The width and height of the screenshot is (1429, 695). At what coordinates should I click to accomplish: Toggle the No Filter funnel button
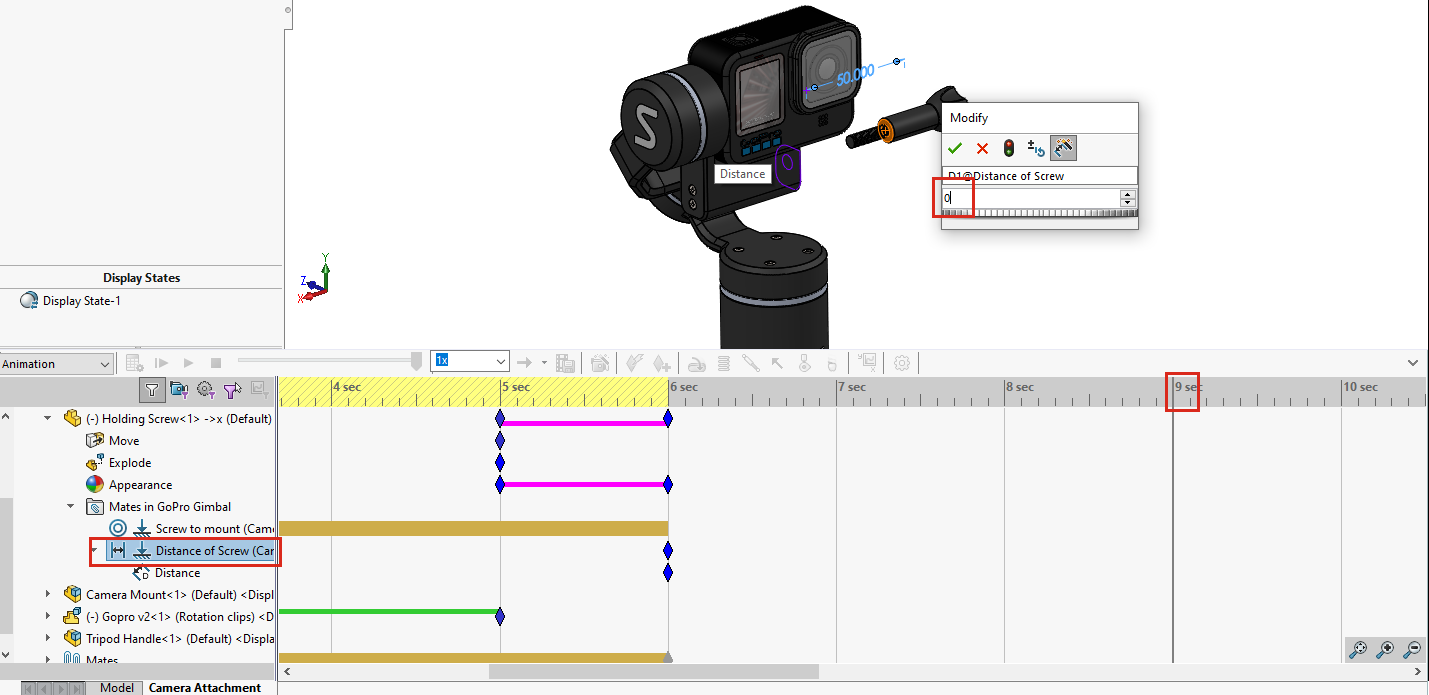[151, 390]
